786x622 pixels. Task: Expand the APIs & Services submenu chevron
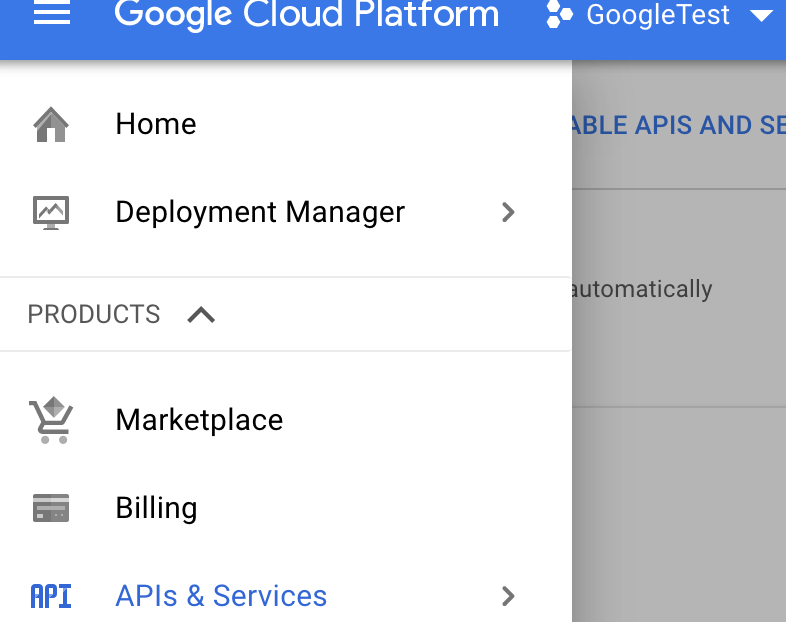click(x=508, y=597)
